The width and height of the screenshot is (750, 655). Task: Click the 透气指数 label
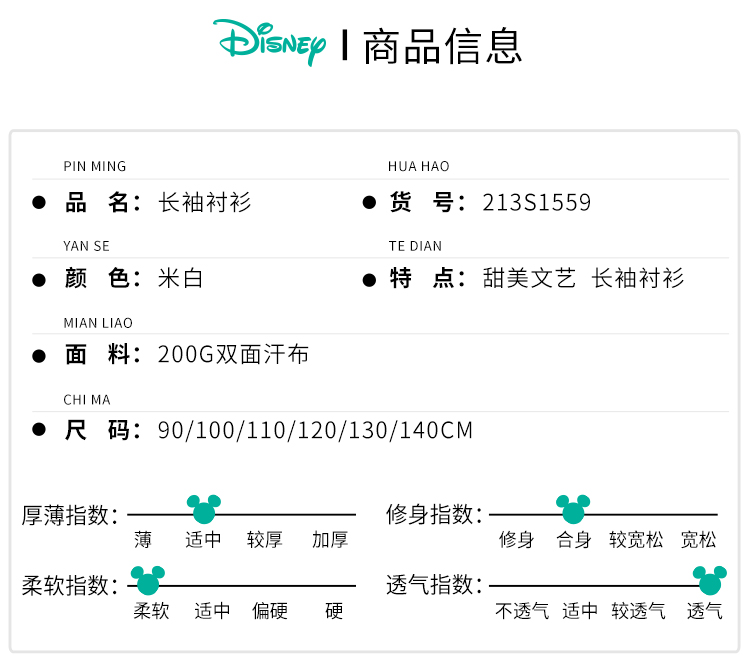click(x=435, y=585)
